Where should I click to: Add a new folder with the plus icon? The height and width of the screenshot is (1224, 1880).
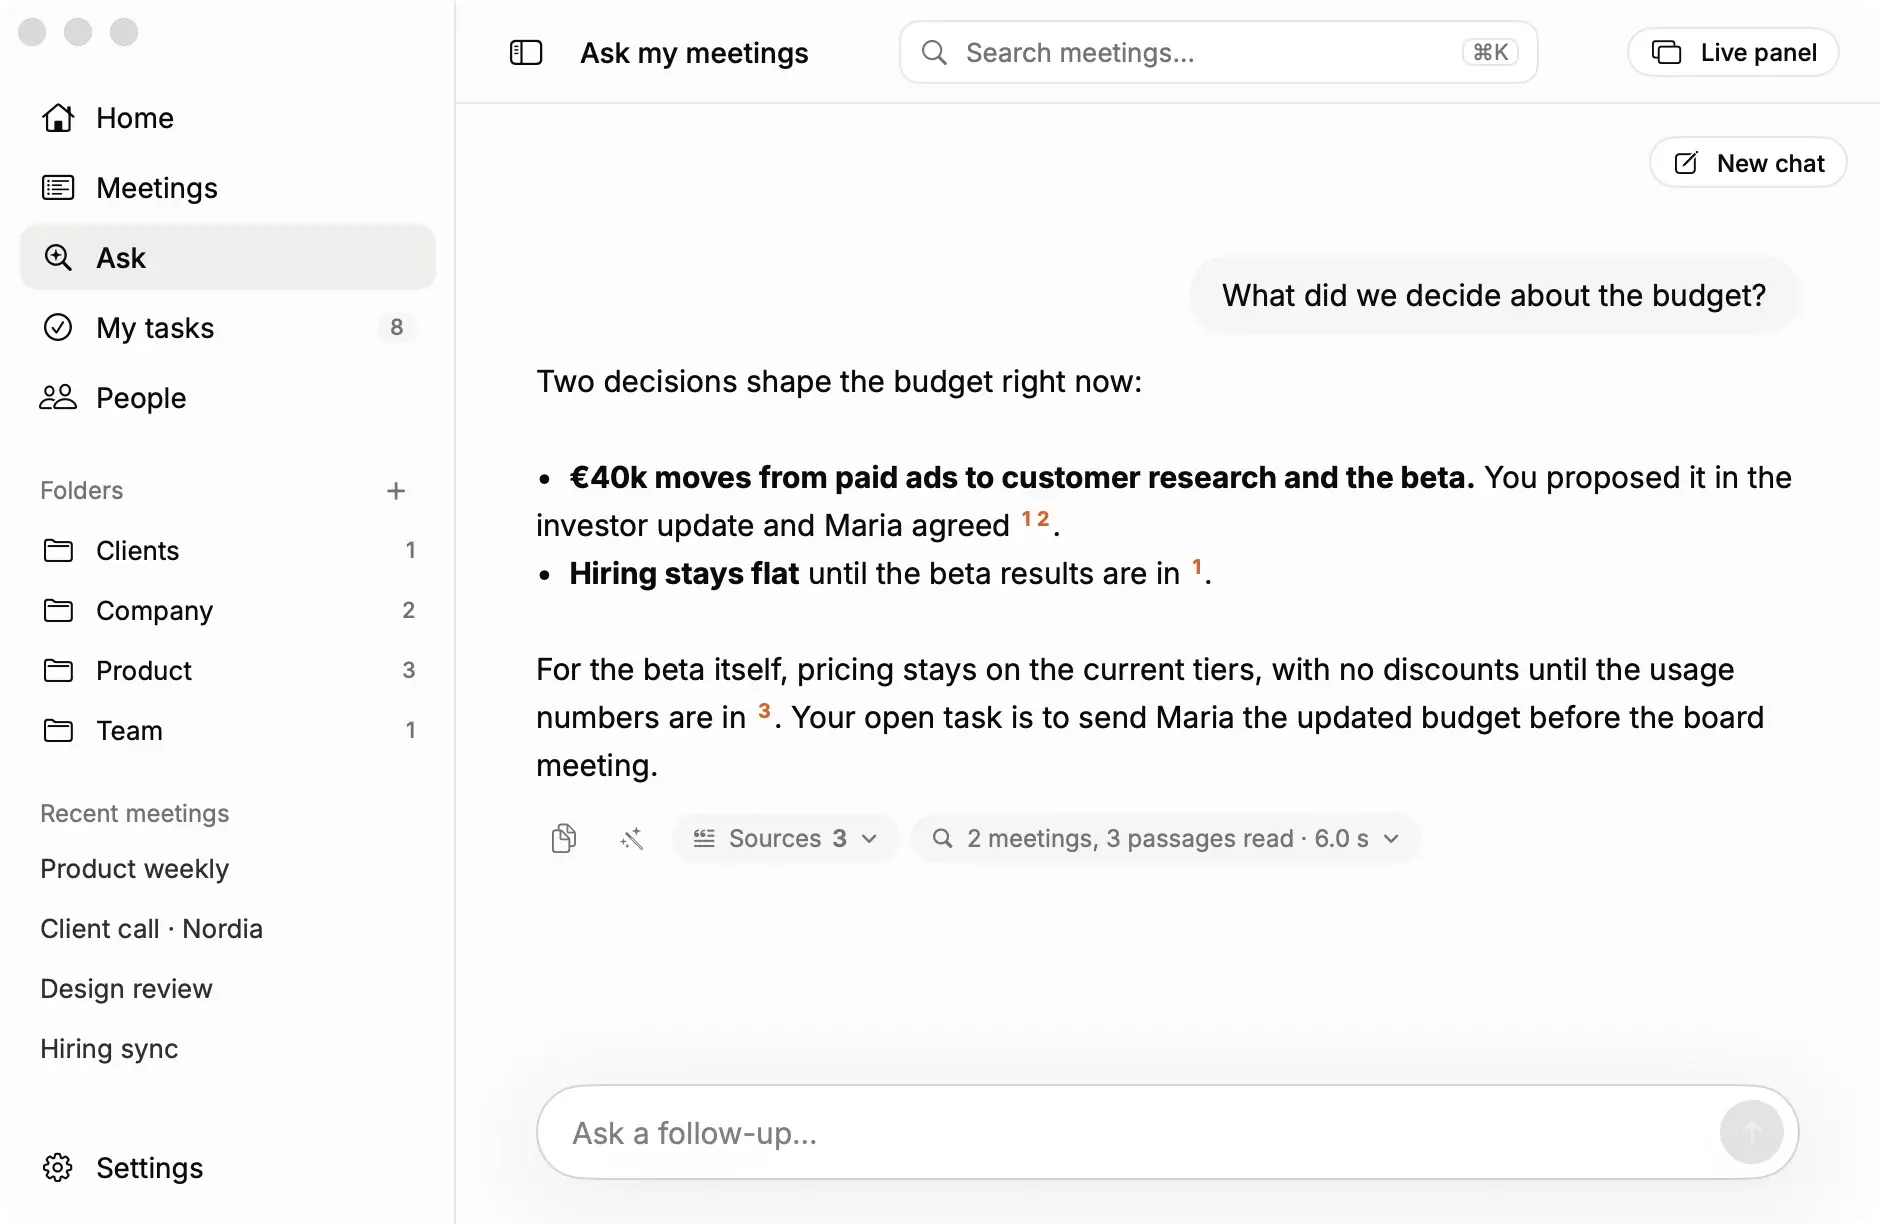pos(396,491)
